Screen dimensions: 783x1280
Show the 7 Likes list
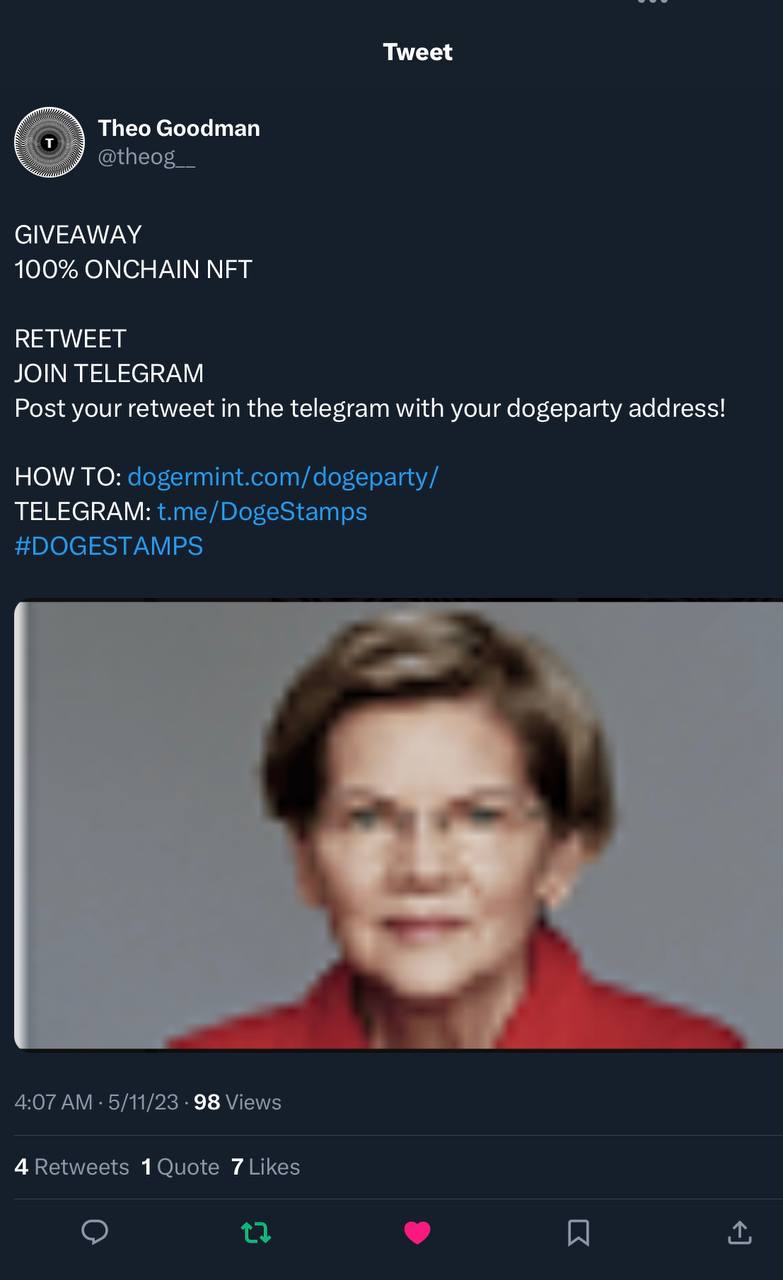coord(265,1167)
